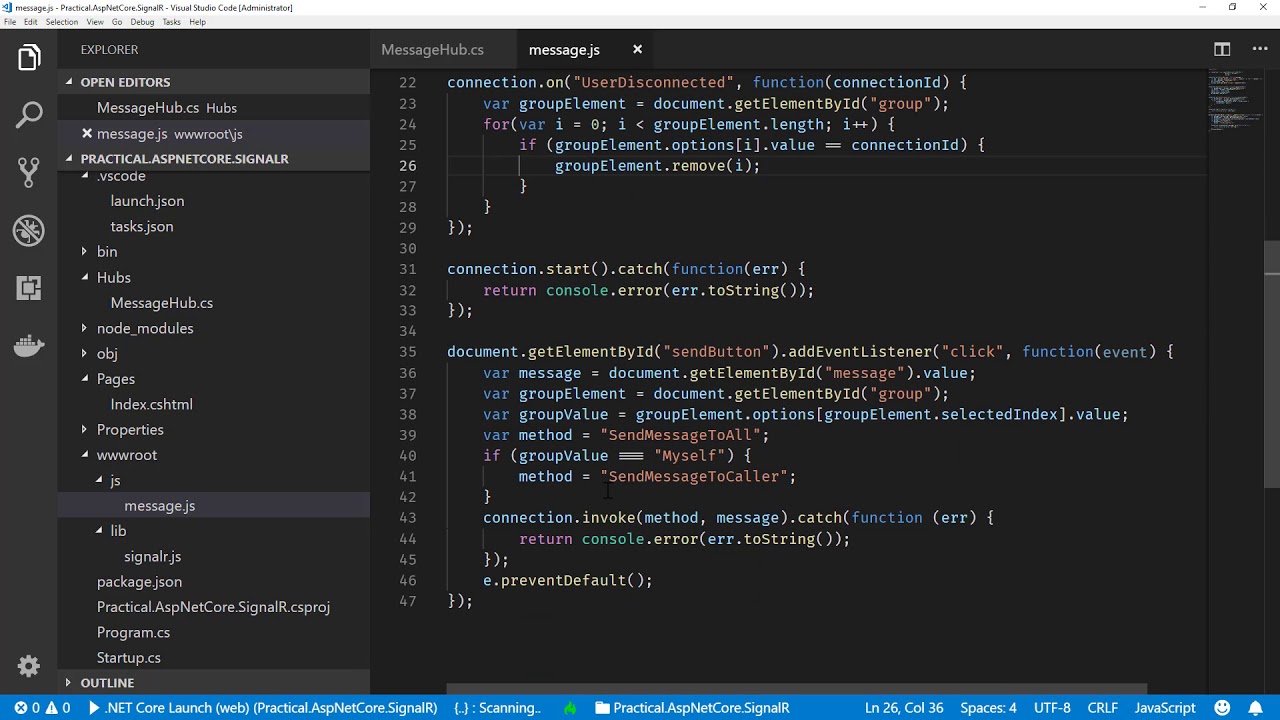The image size is (1280, 720).
Task: Start .NET Core Launch (web) debug
Action: pyautogui.click(x=263, y=707)
